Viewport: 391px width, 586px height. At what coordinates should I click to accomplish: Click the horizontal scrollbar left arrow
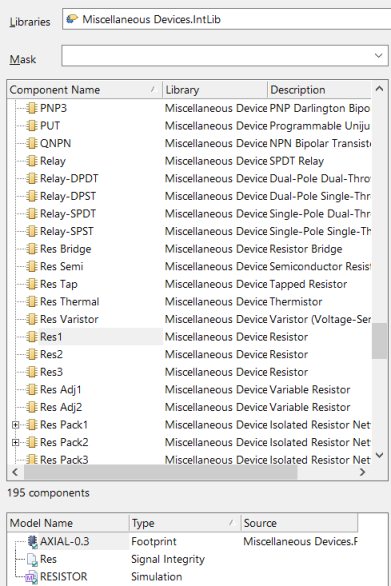coord(15,472)
